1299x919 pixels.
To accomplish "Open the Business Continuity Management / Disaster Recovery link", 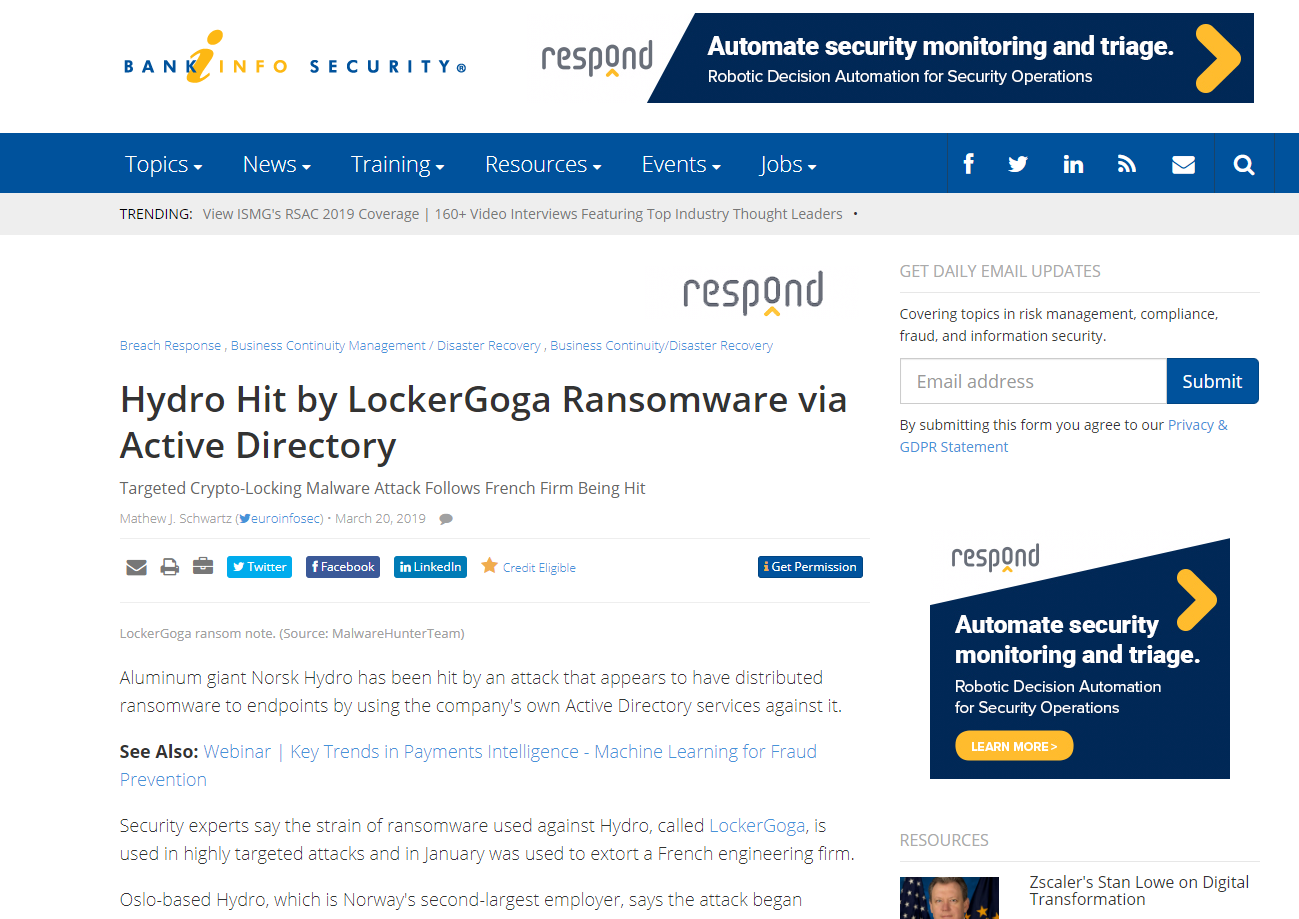I will coord(386,345).
